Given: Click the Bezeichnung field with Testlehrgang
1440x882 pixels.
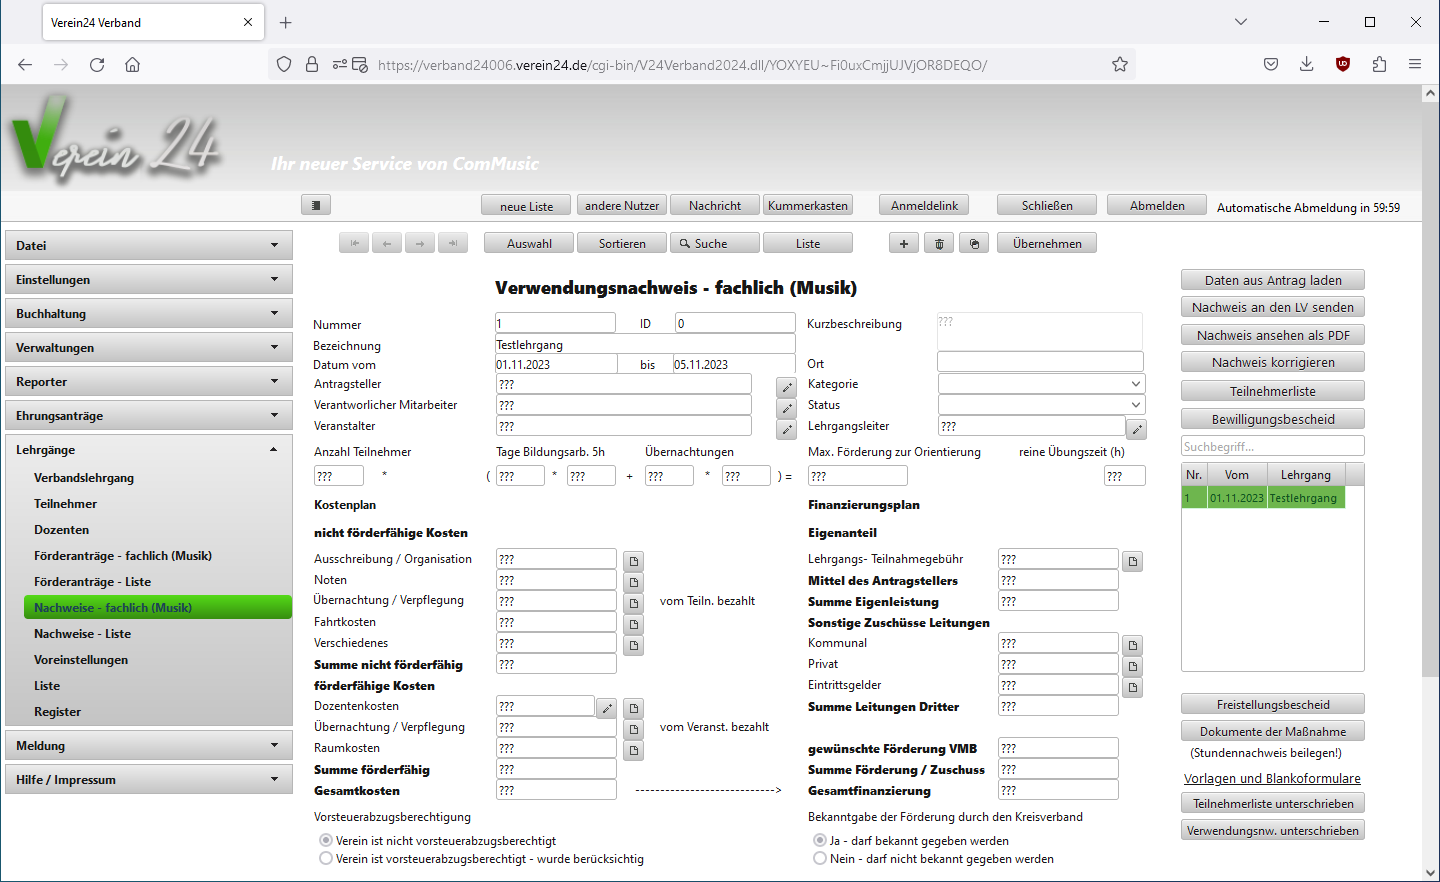Looking at the screenshot, I should pyautogui.click(x=646, y=344).
